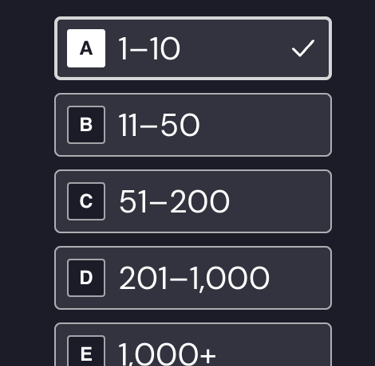Screen dimensions: 375x366
Task: Click the "11–50" text label
Action: pos(159,125)
